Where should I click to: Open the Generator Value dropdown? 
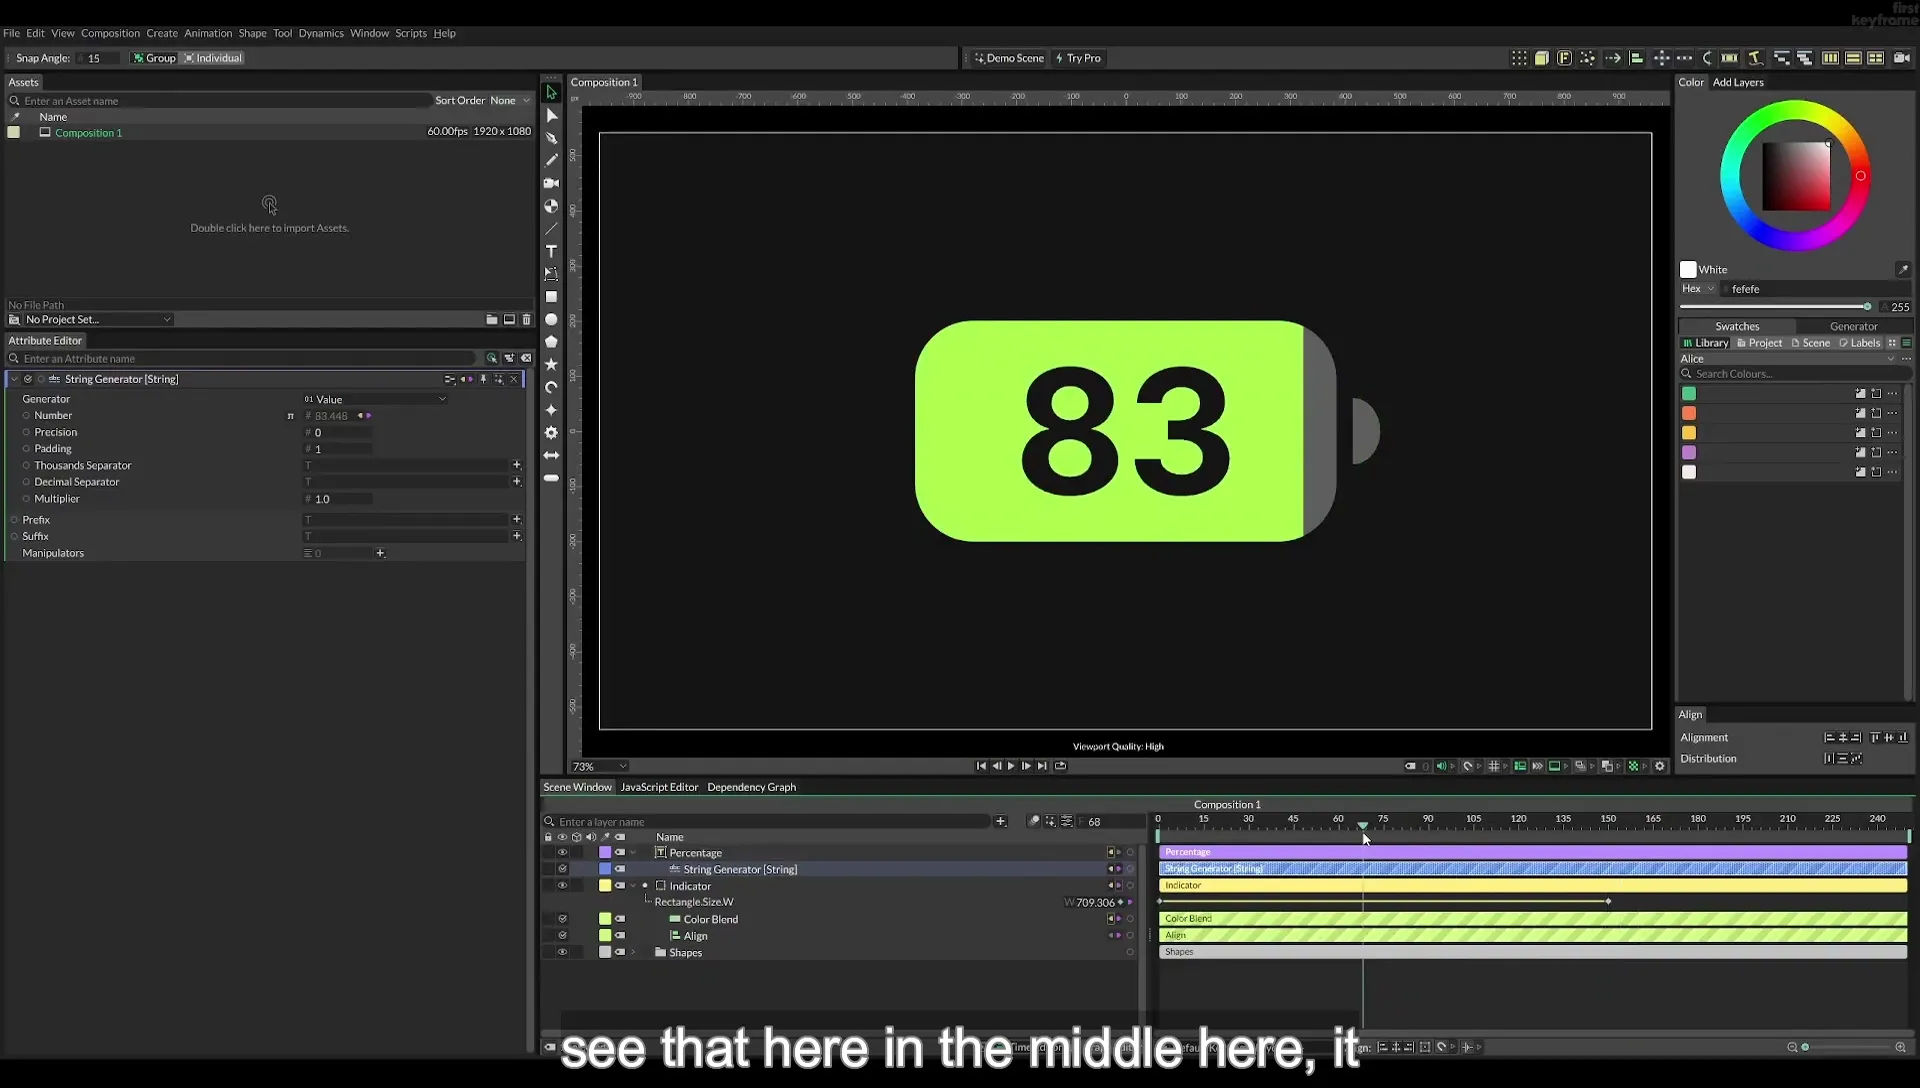[x=375, y=399]
